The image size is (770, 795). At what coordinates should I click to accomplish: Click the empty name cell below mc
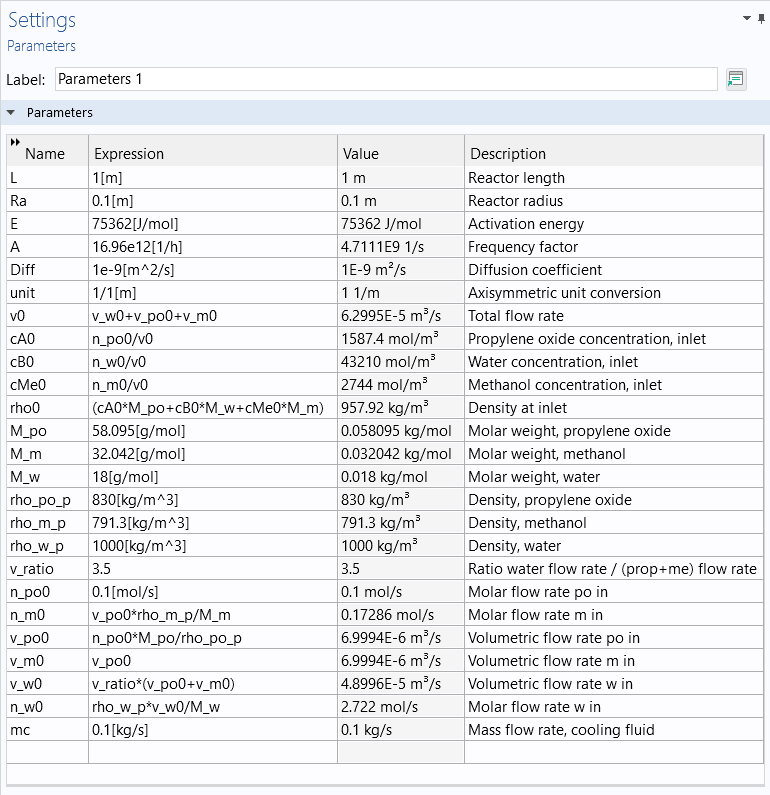click(48, 752)
